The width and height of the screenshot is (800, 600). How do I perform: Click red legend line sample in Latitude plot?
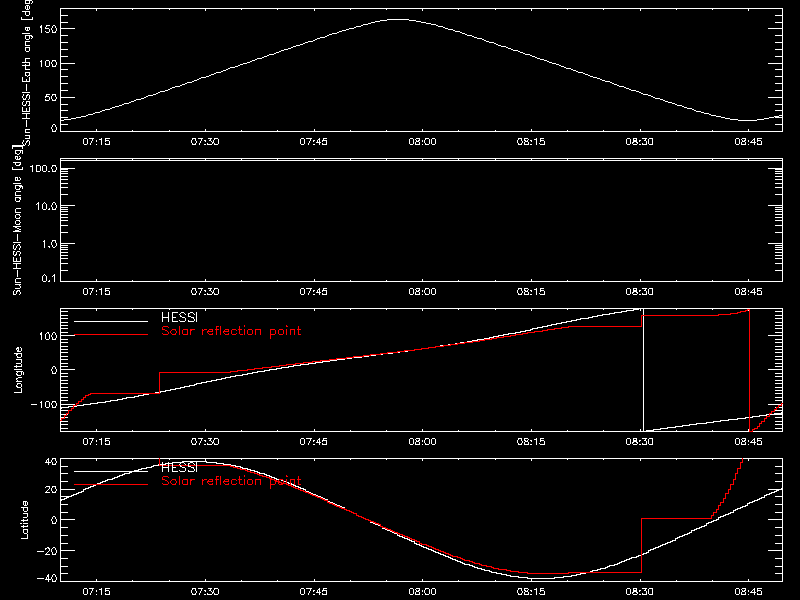tap(111, 485)
